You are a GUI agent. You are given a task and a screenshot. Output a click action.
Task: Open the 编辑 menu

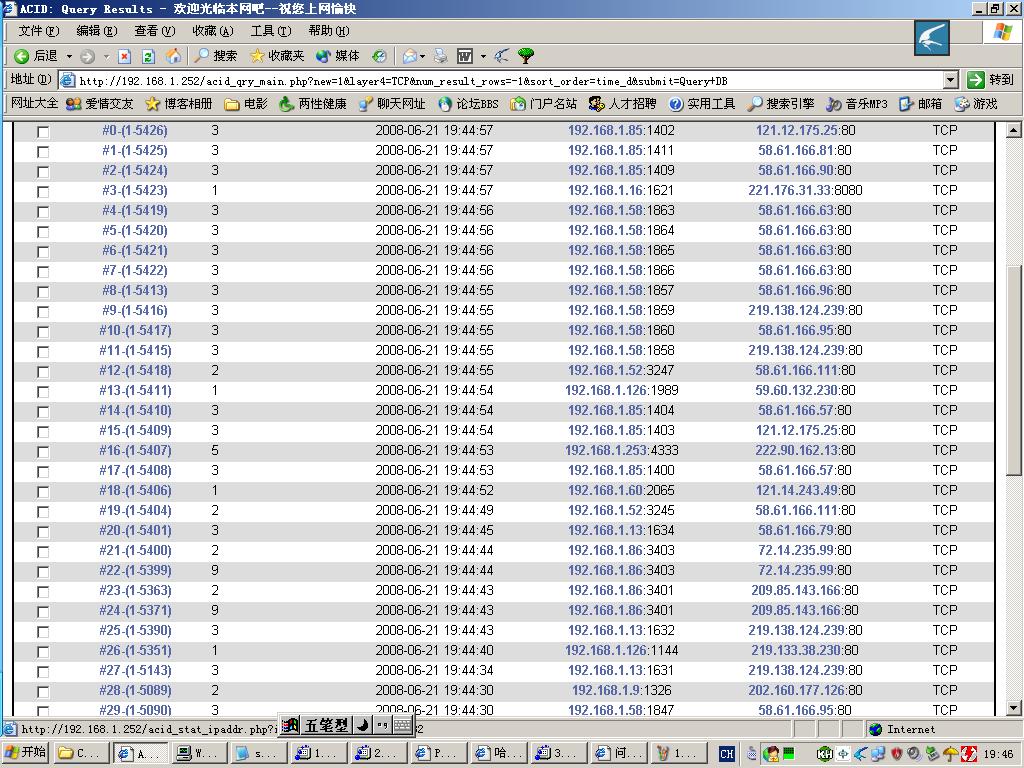97,31
